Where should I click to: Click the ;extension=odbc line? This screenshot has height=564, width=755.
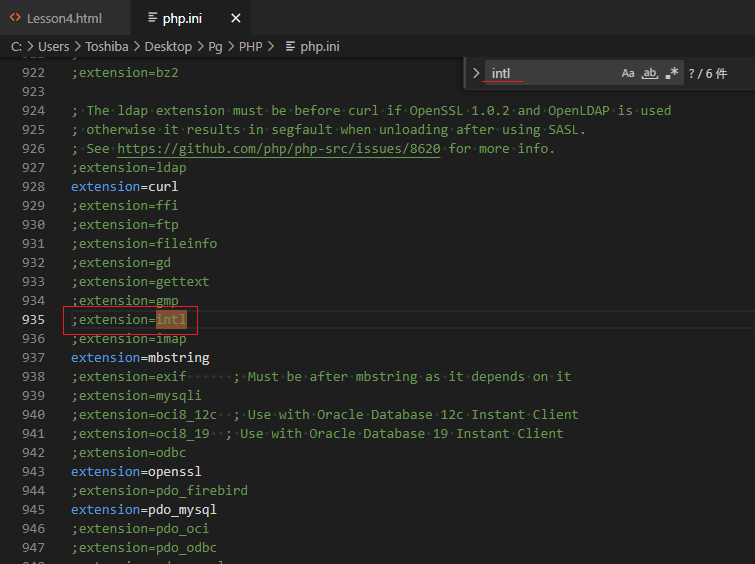pyautogui.click(x=129, y=453)
